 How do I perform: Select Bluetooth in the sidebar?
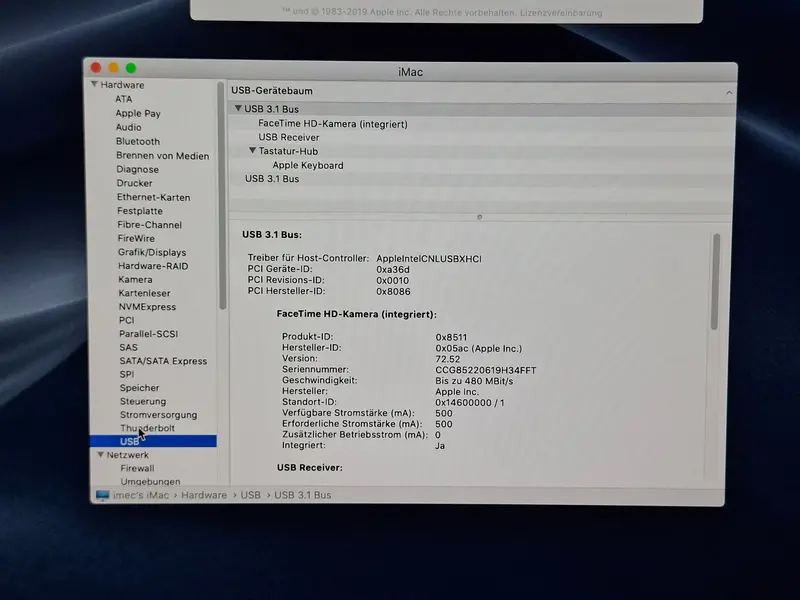click(x=138, y=141)
